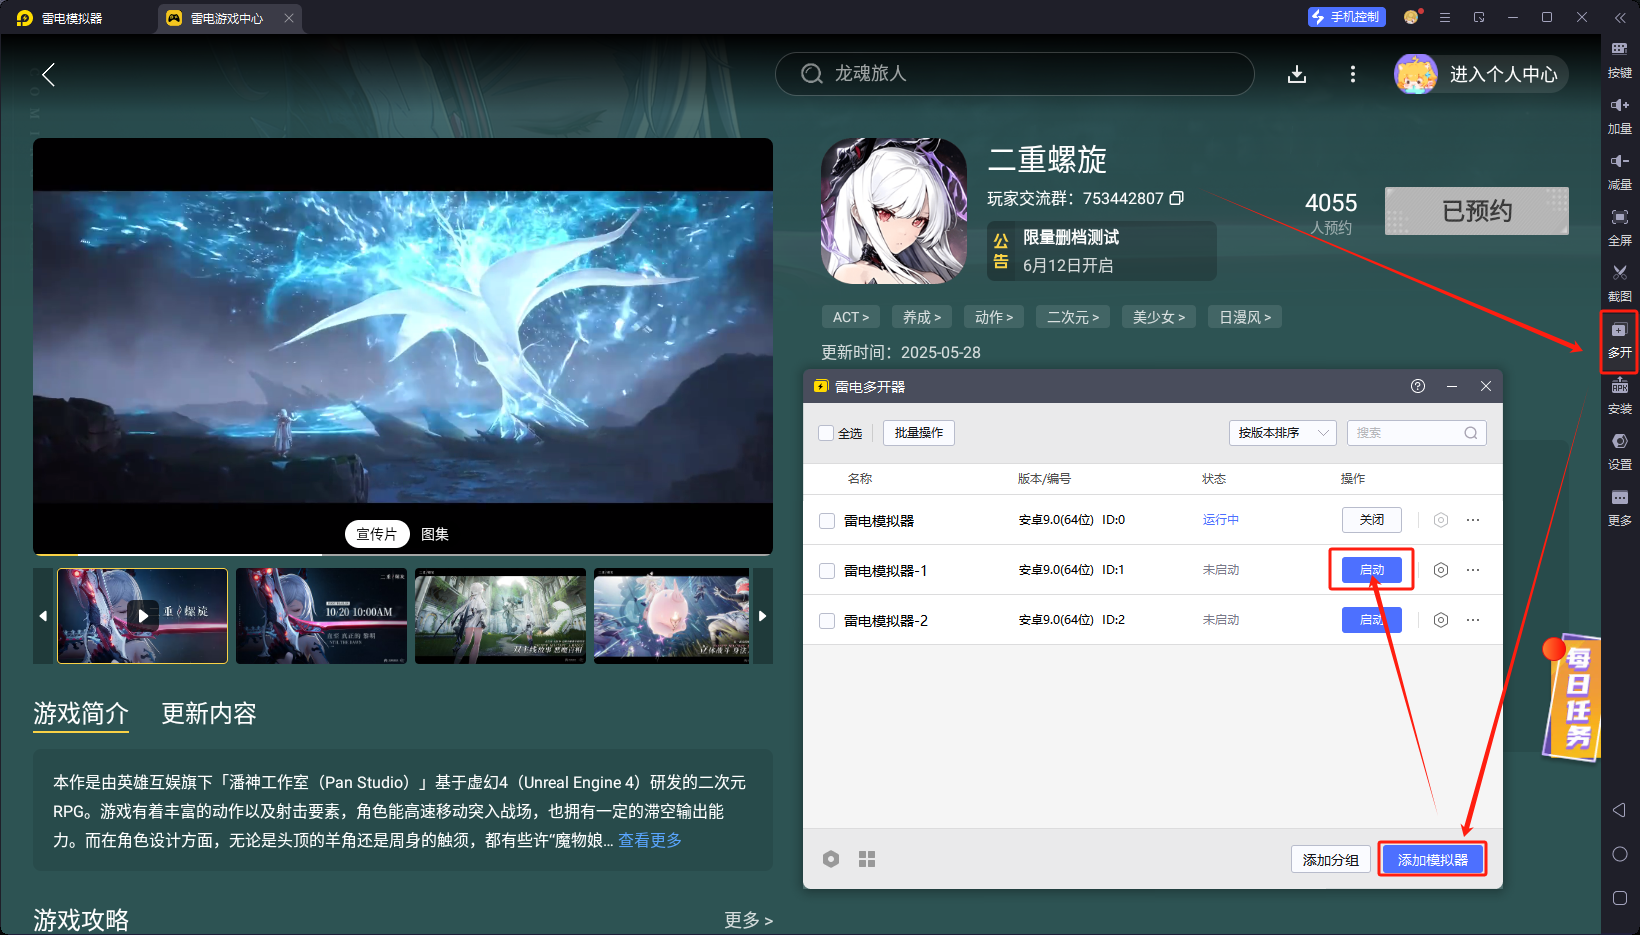This screenshot has height=935, width=1640.
Task: Tap the Android home circle button
Action: [x=1620, y=854]
